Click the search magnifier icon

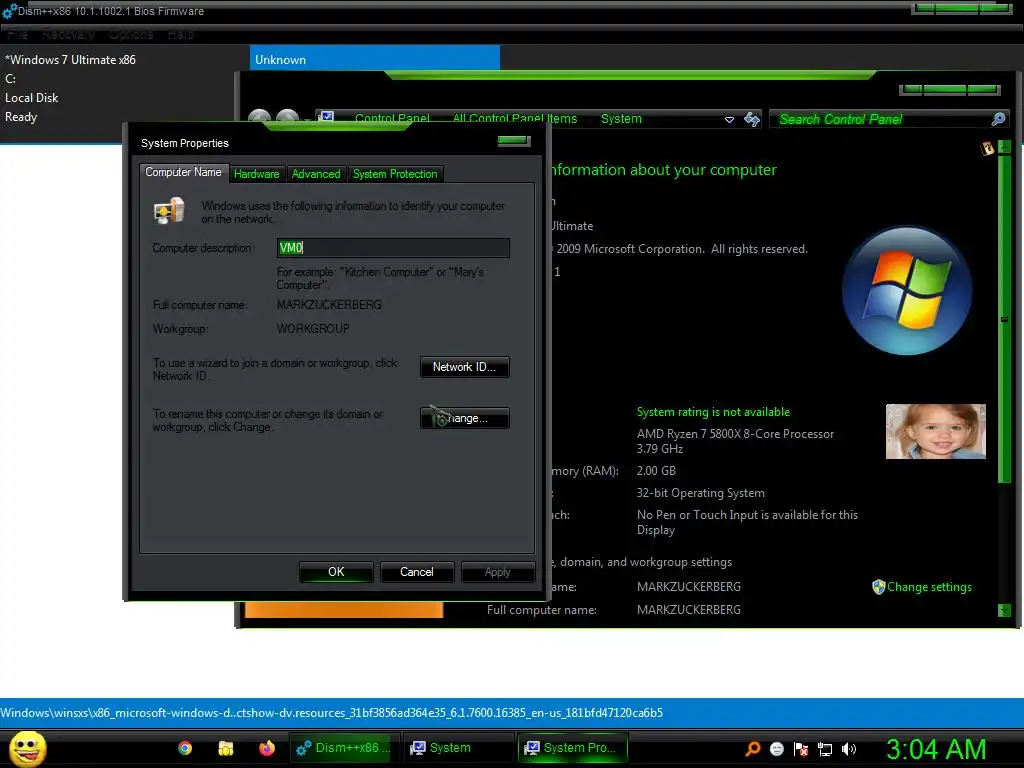(999, 119)
